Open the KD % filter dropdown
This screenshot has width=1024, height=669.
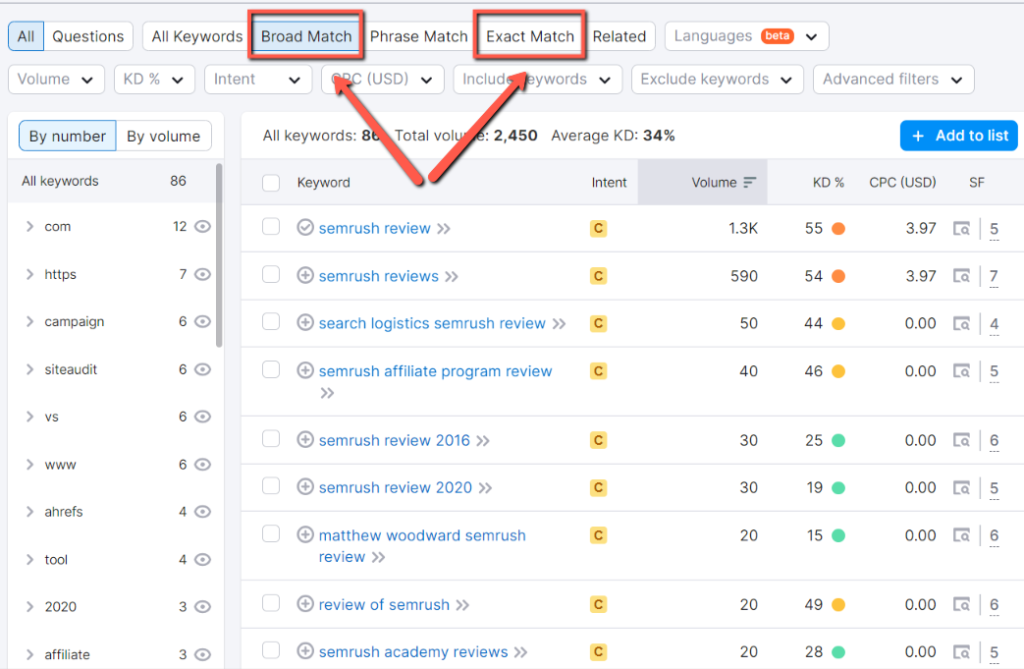pyautogui.click(x=153, y=79)
